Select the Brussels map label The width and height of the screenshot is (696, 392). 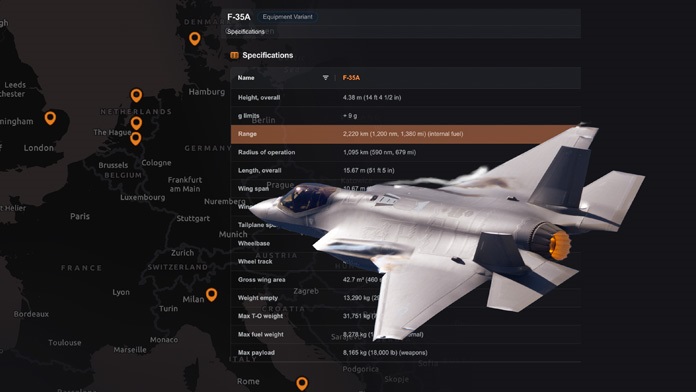pyautogui.click(x=113, y=165)
